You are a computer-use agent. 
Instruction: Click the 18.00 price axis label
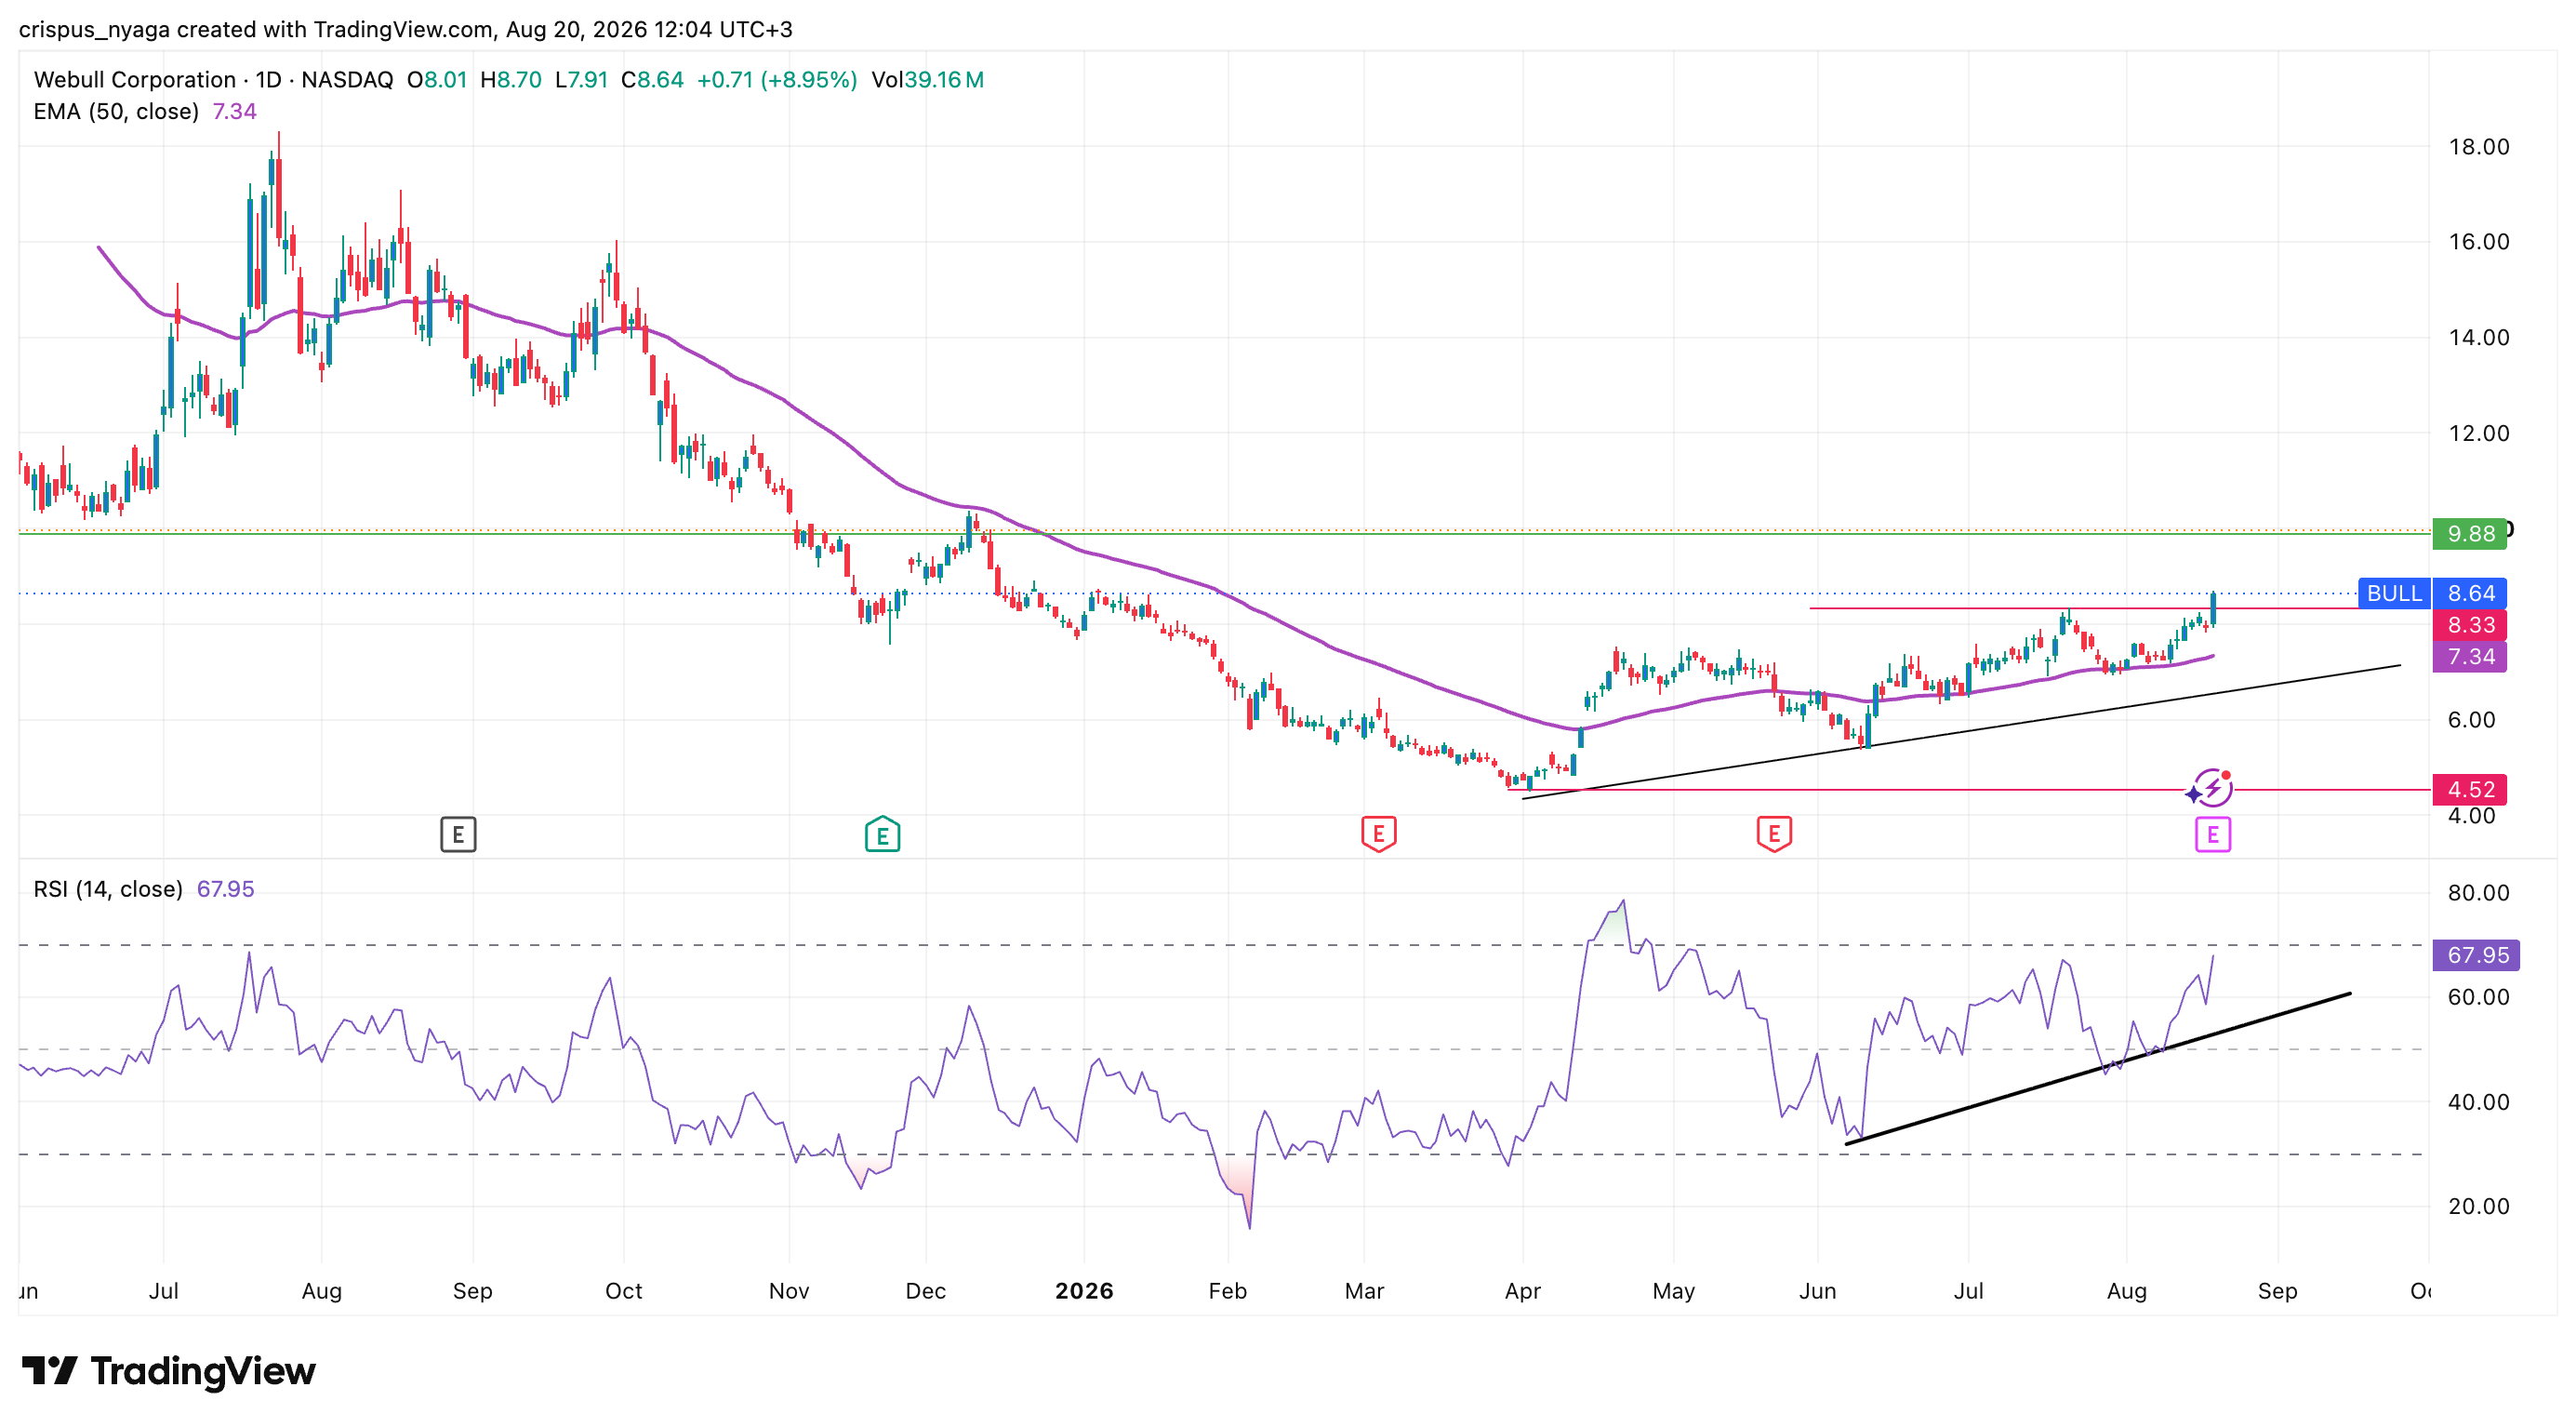coord(2479,147)
